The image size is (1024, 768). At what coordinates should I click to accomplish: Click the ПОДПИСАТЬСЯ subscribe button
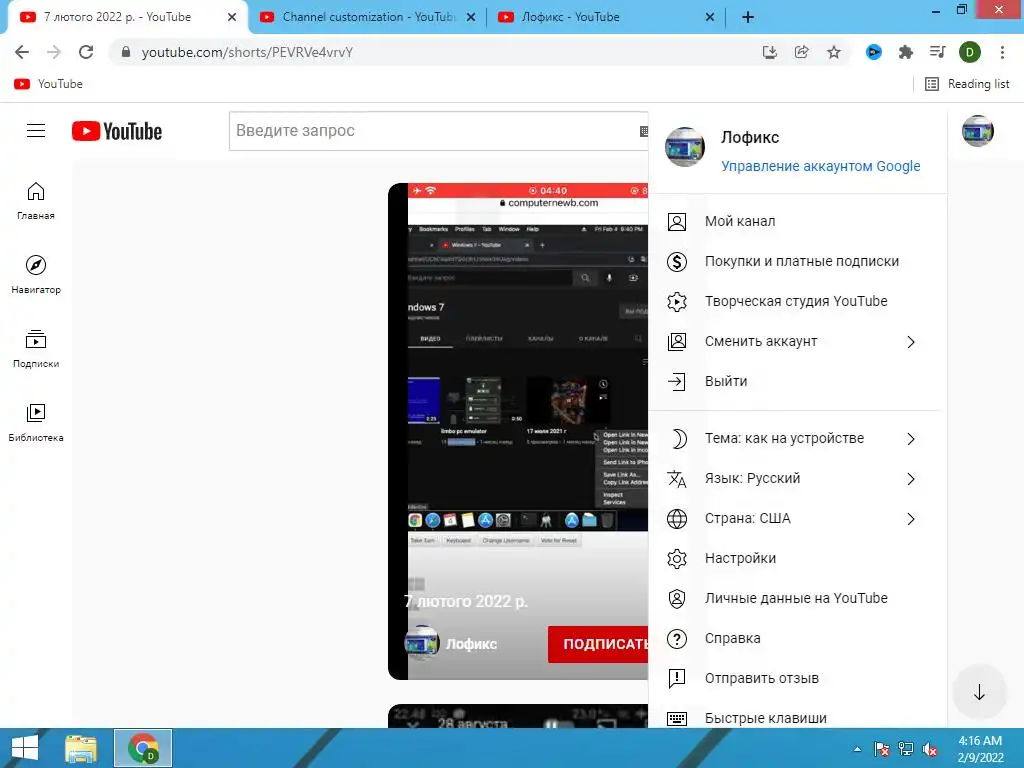click(x=598, y=644)
